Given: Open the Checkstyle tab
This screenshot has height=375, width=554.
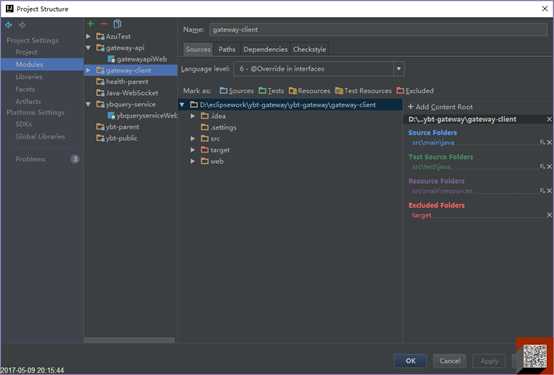Looking at the screenshot, I should [310, 49].
